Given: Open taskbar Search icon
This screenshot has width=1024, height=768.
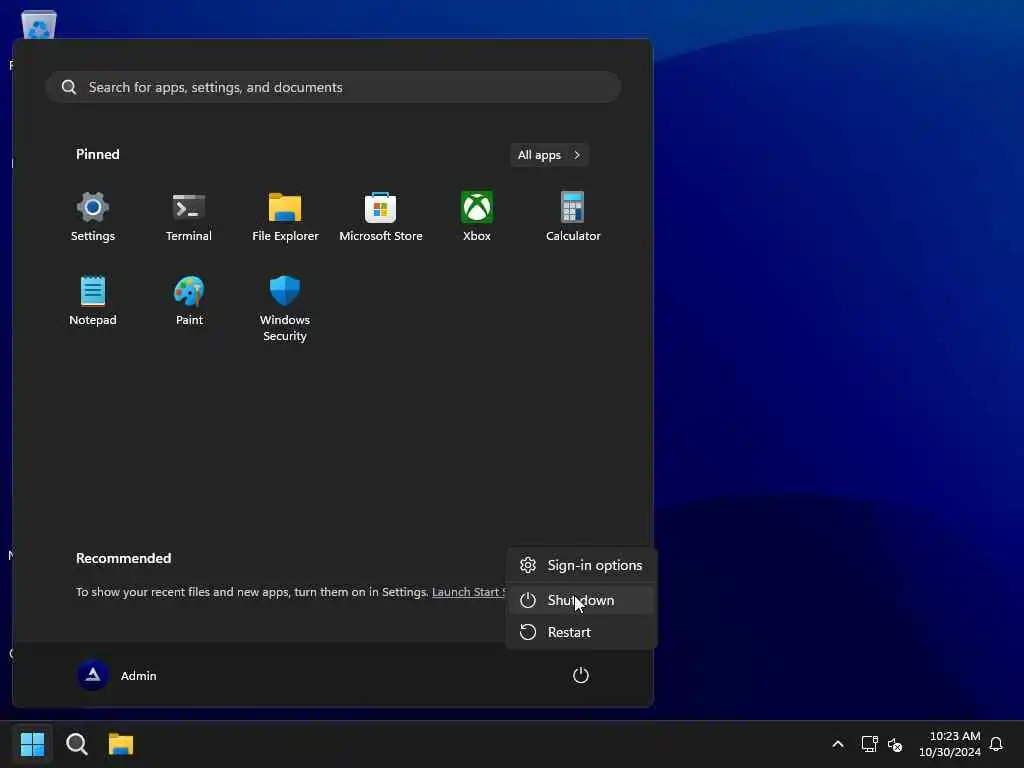Looking at the screenshot, I should click(77, 744).
